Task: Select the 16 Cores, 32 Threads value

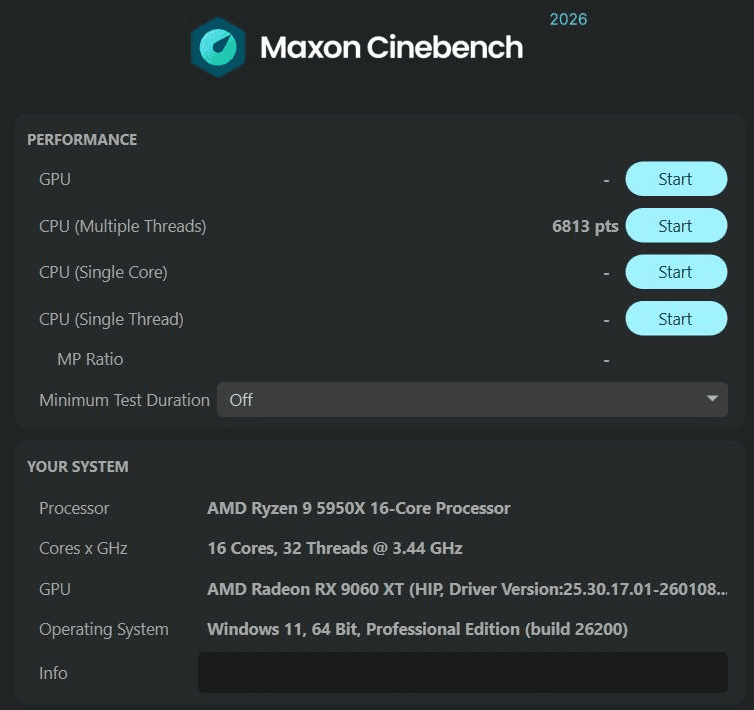Action: coord(334,548)
